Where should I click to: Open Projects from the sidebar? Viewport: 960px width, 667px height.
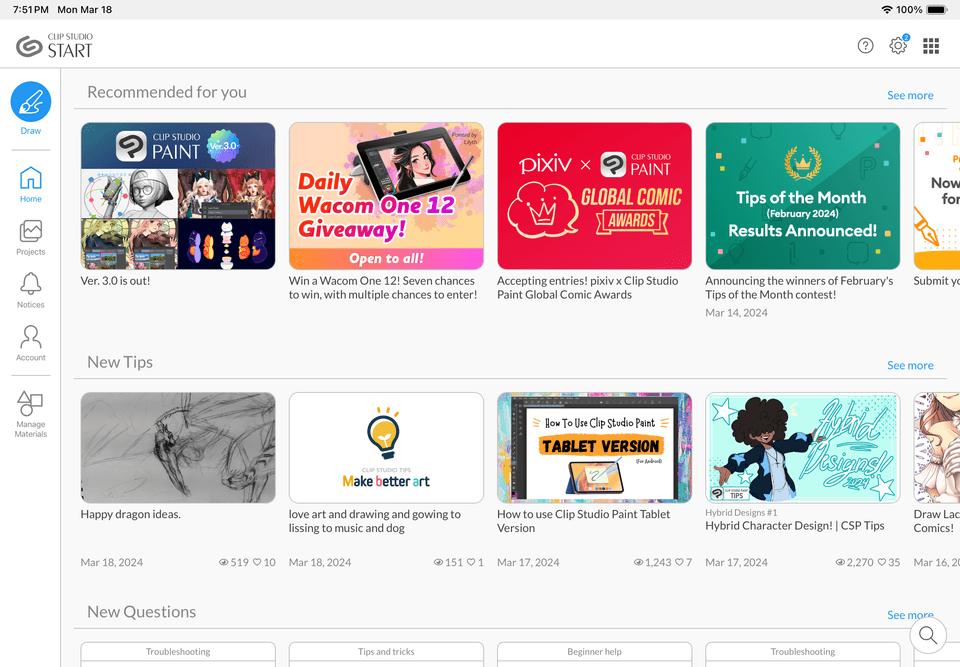31,238
